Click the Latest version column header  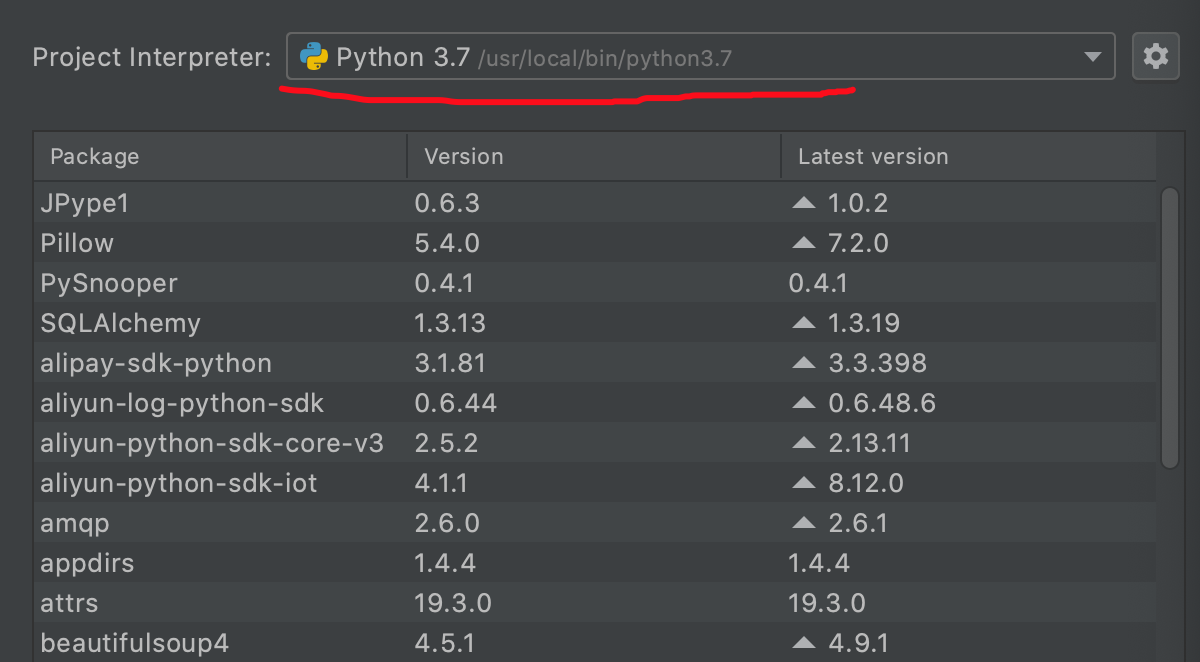(872, 156)
